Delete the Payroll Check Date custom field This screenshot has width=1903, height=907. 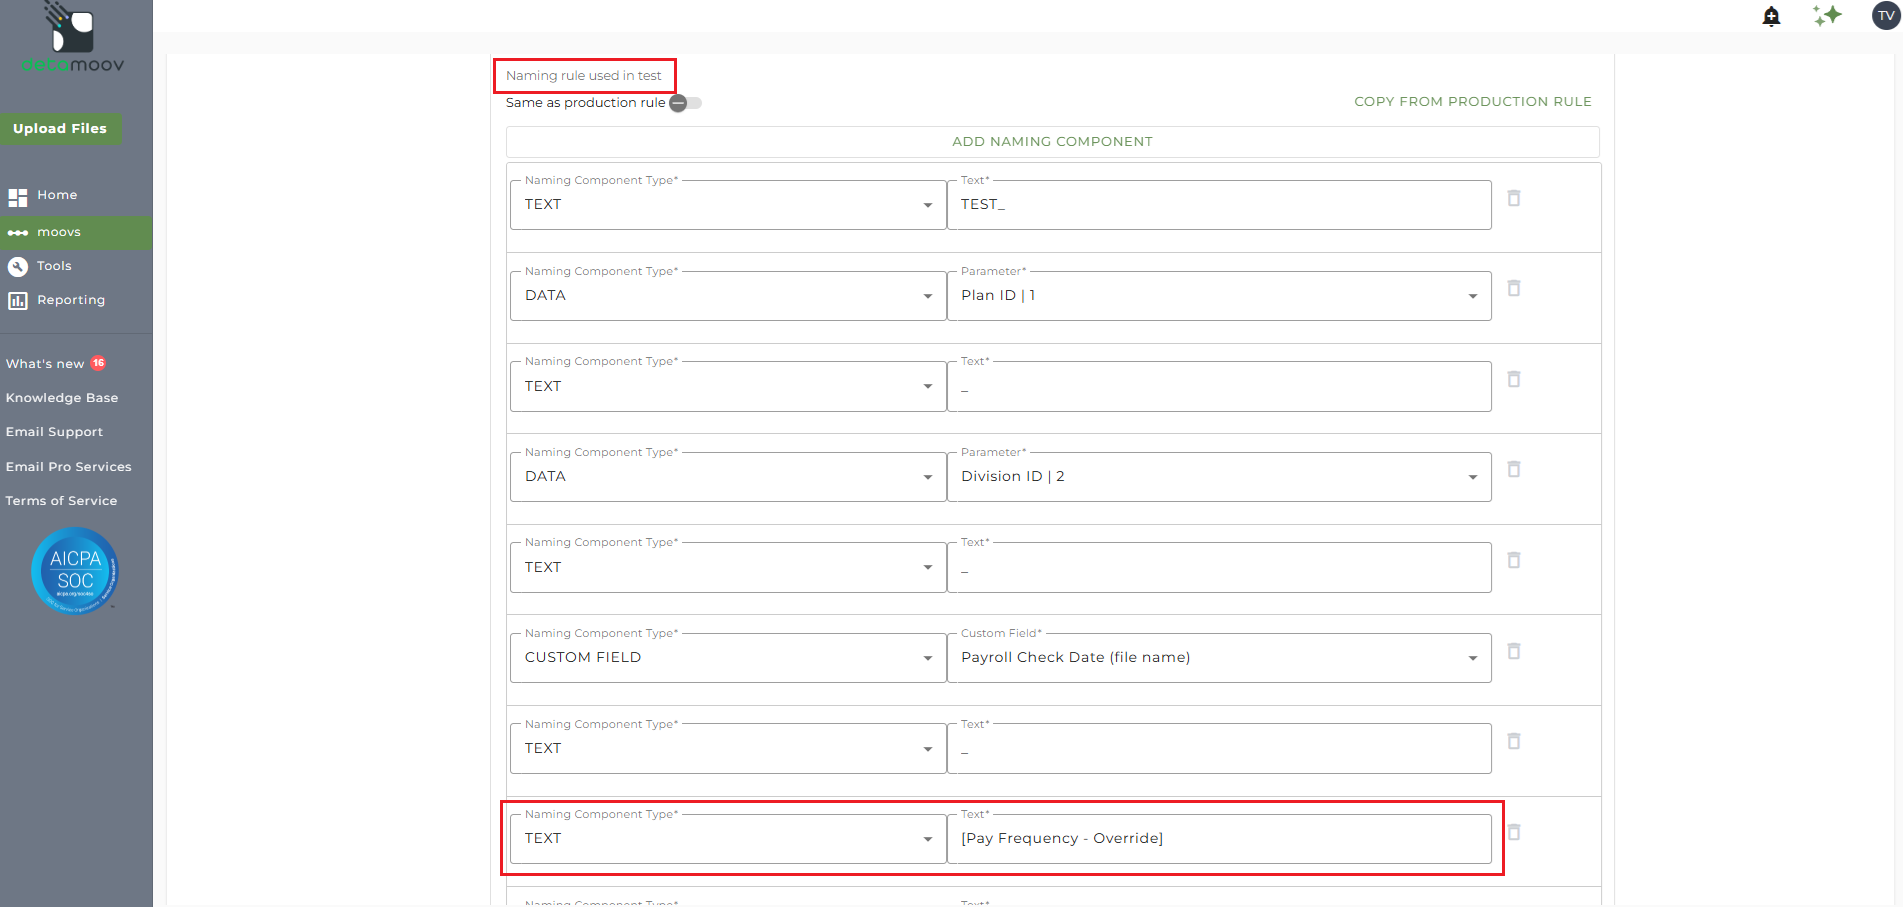(x=1514, y=651)
